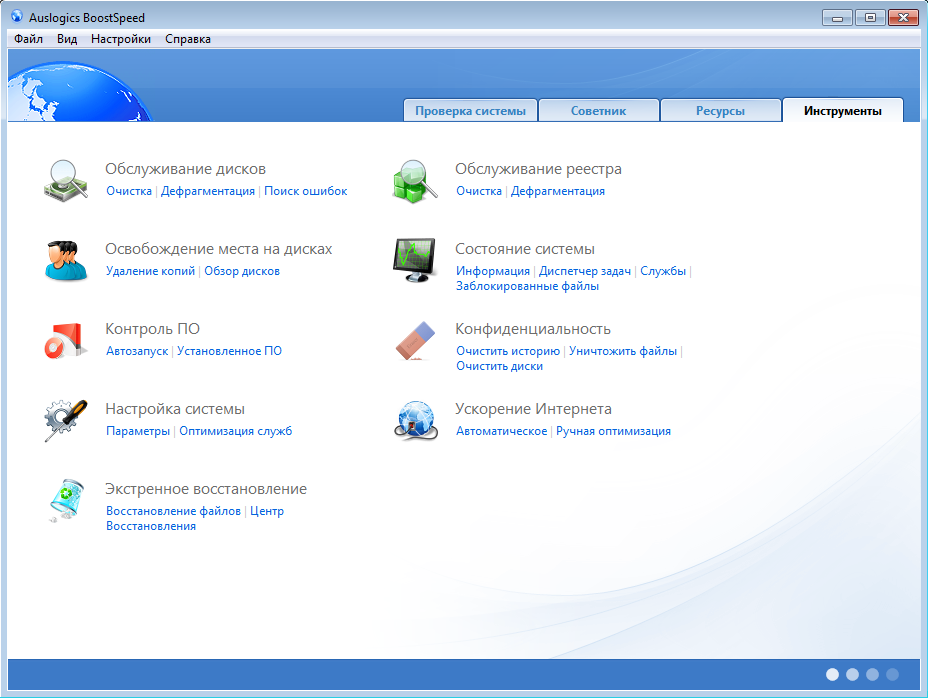
Task: Open the Автозапуск link
Action: pyautogui.click(x=137, y=351)
